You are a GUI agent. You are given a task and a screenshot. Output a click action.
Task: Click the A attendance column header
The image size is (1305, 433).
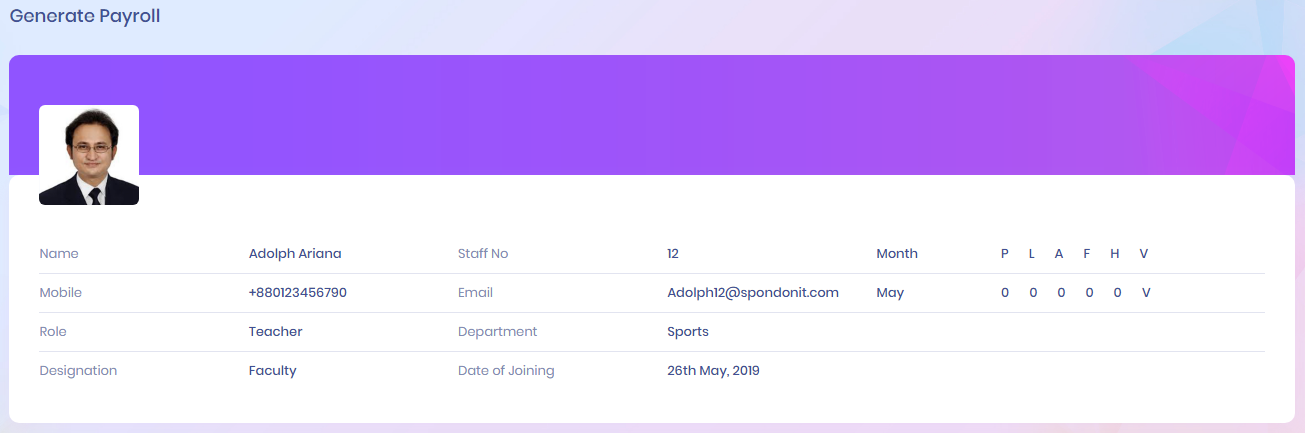tap(1059, 254)
